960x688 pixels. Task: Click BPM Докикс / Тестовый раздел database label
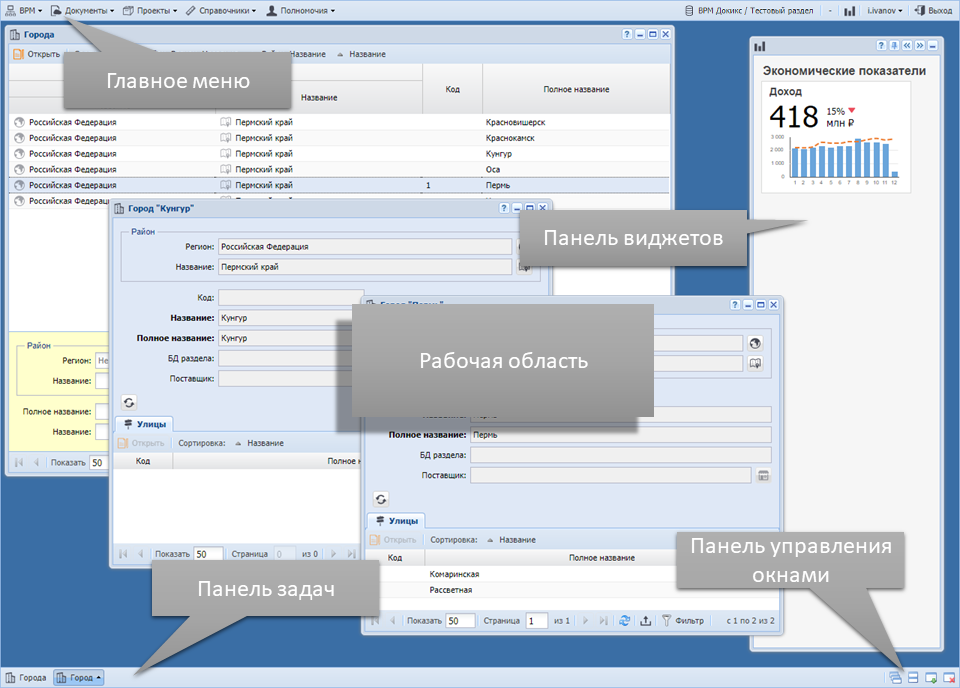point(749,10)
